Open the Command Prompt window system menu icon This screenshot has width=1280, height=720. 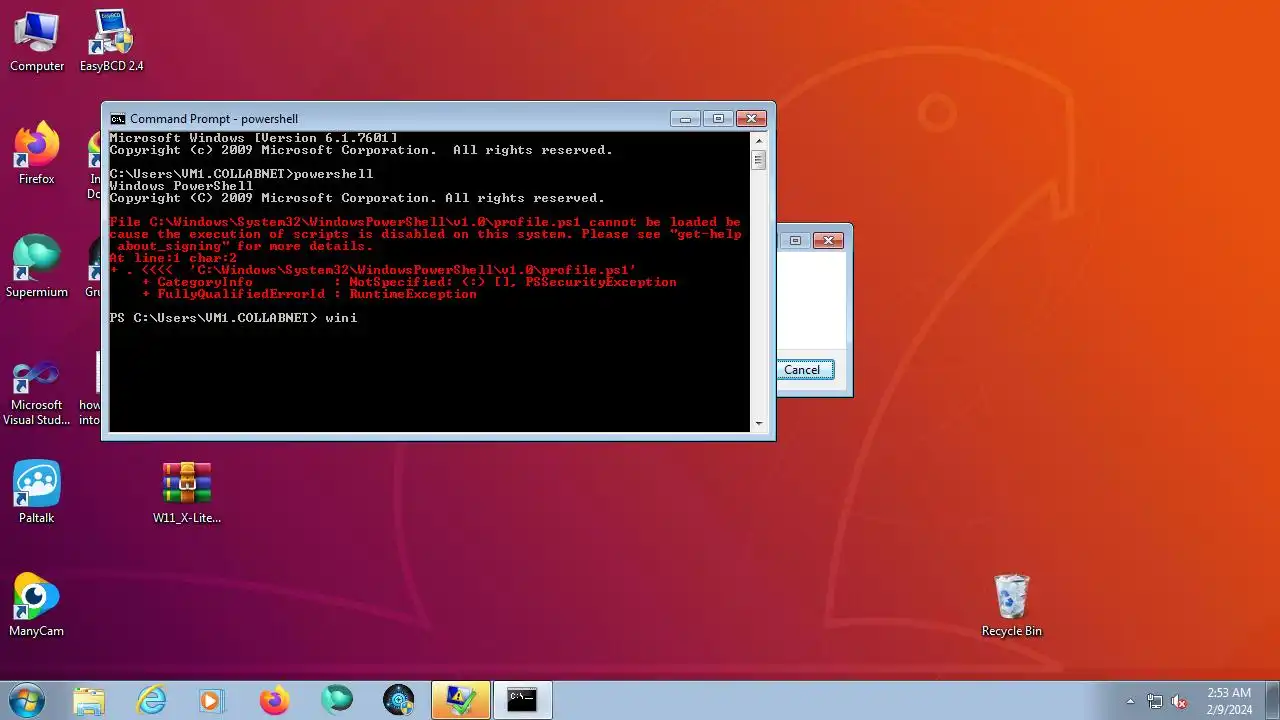point(118,118)
